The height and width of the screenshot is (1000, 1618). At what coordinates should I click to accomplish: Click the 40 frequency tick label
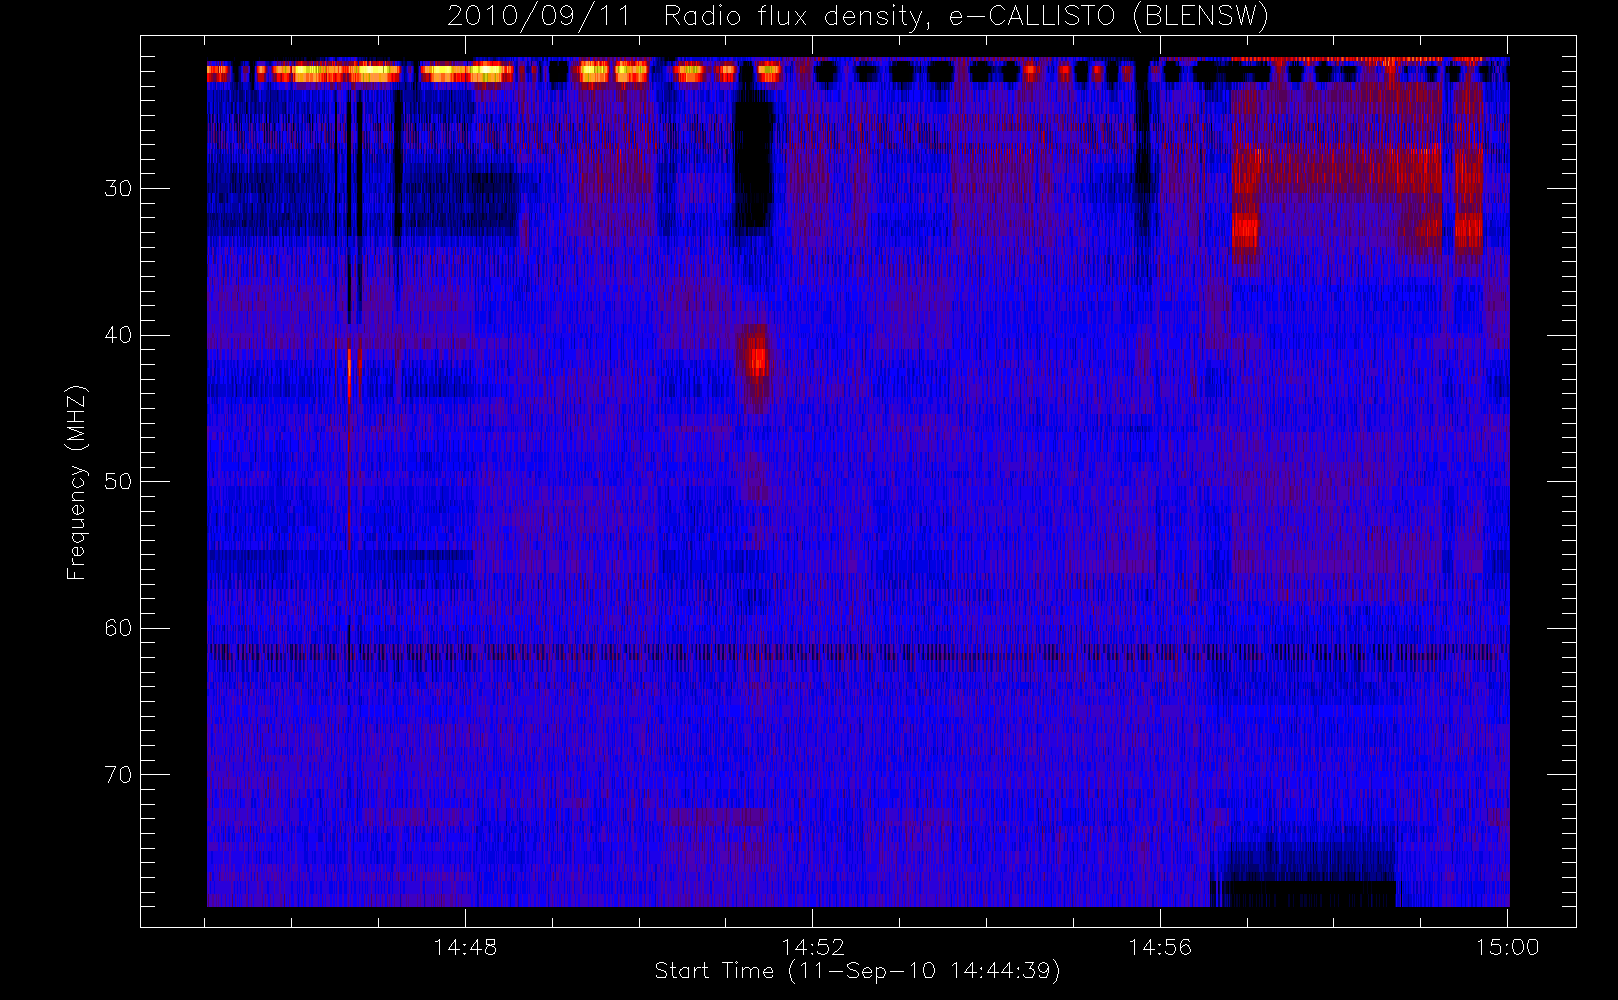[118, 335]
